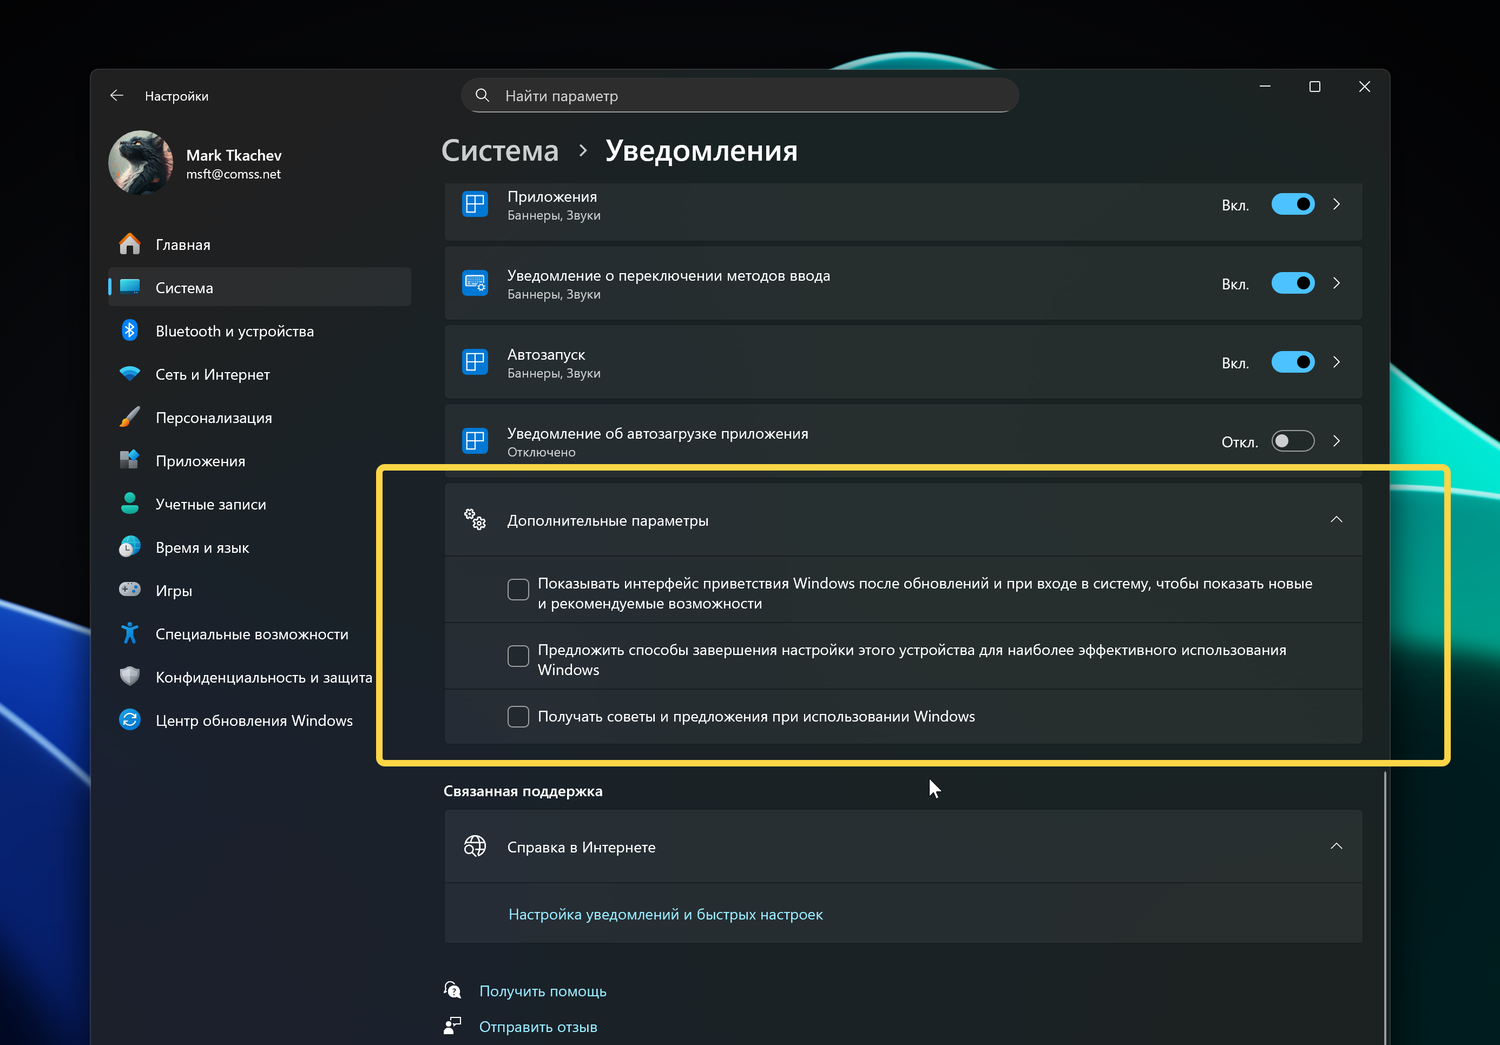Check Получать советы и предложения checkbox
This screenshot has height=1045, width=1500.
coord(518,717)
